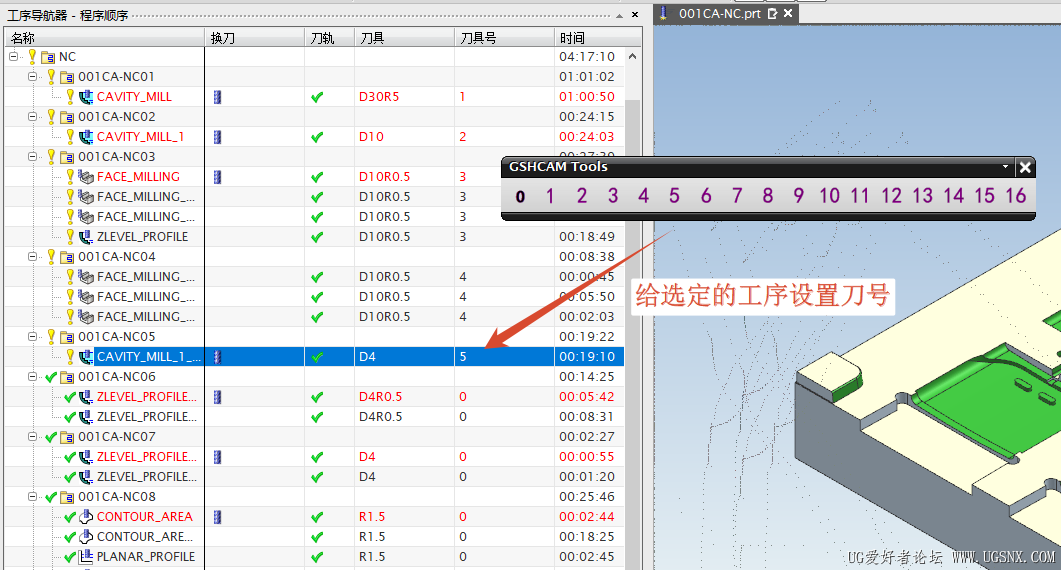Set tool number 8 in GSHCAM Tools
This screenshot has width=1061, height=570.
pos(767,196)
